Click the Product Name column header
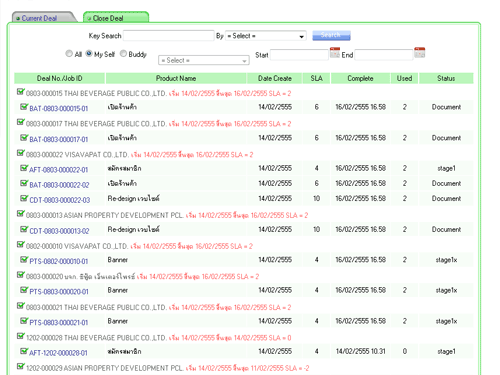 click(176, 78)
